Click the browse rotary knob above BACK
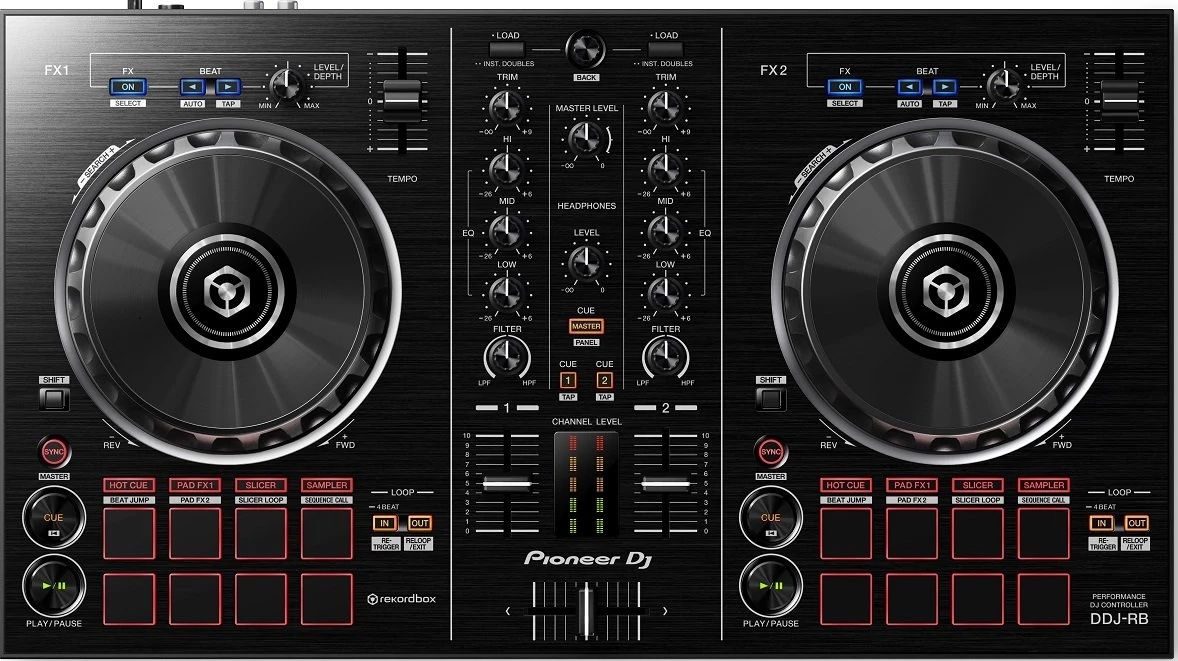Viewport: 1178px width, 661px height. tap(585, 50)
